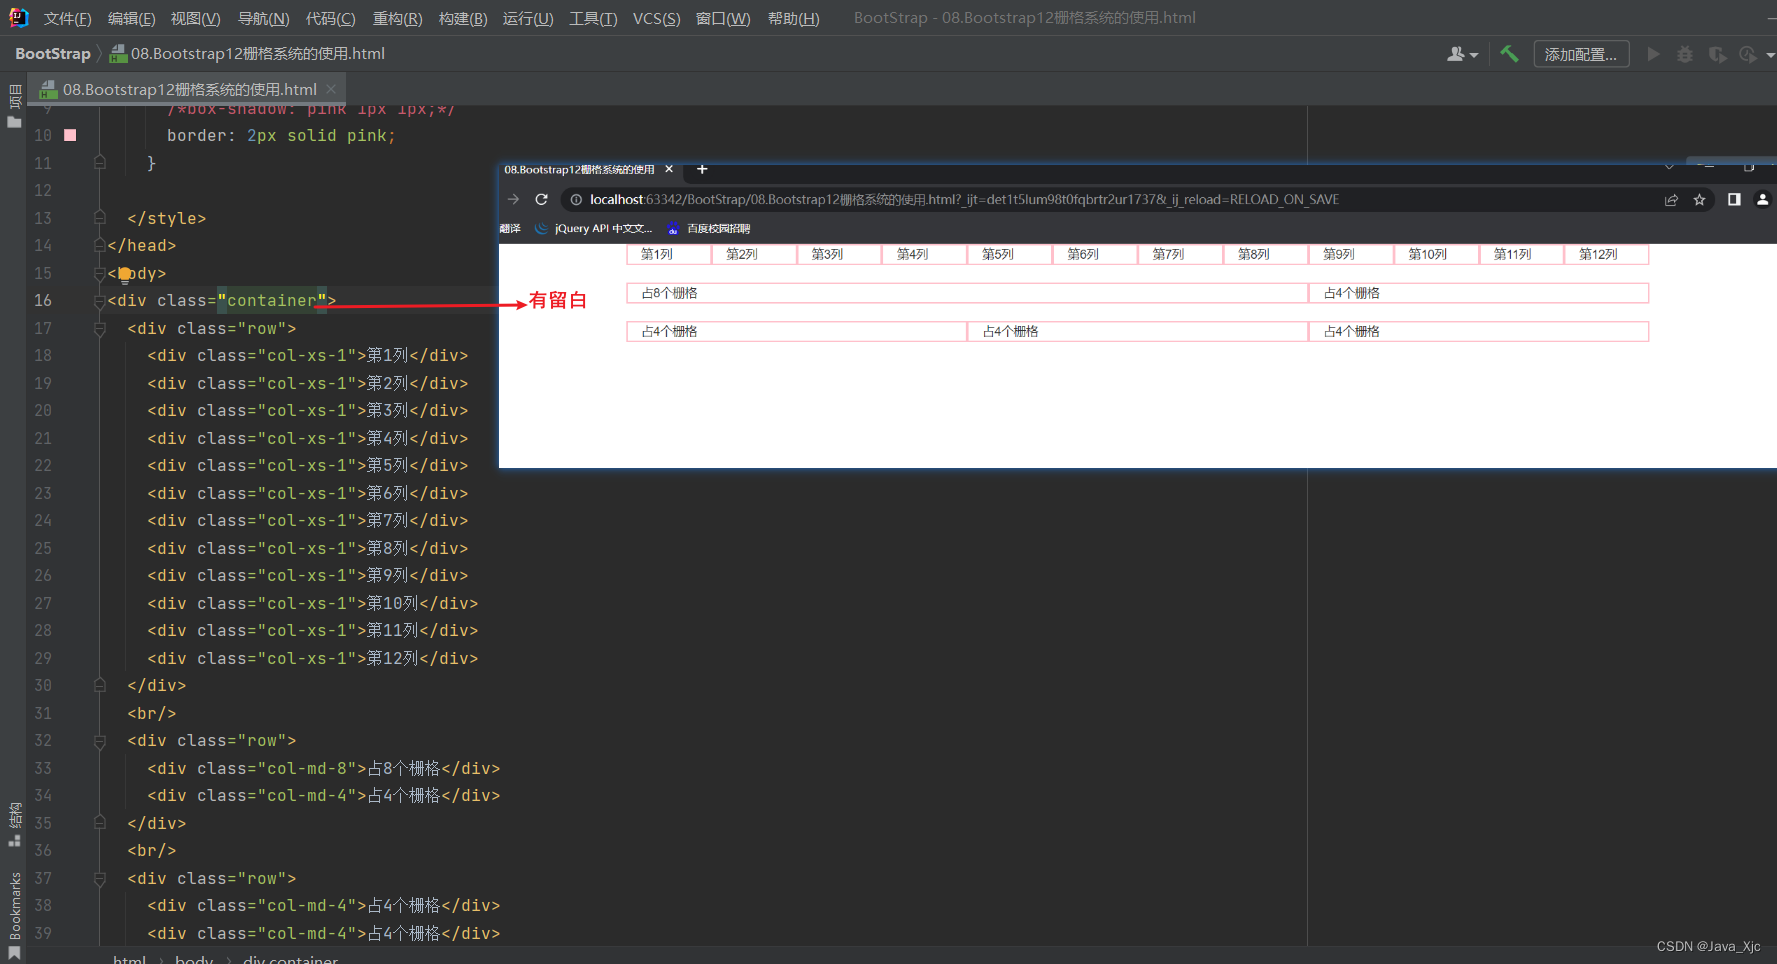Close the editor tab 08.Bootstrap12 html
Image resolution: width=1777 pixels, height=964 pixels.
pyautogui.click(x=331, y=89)
